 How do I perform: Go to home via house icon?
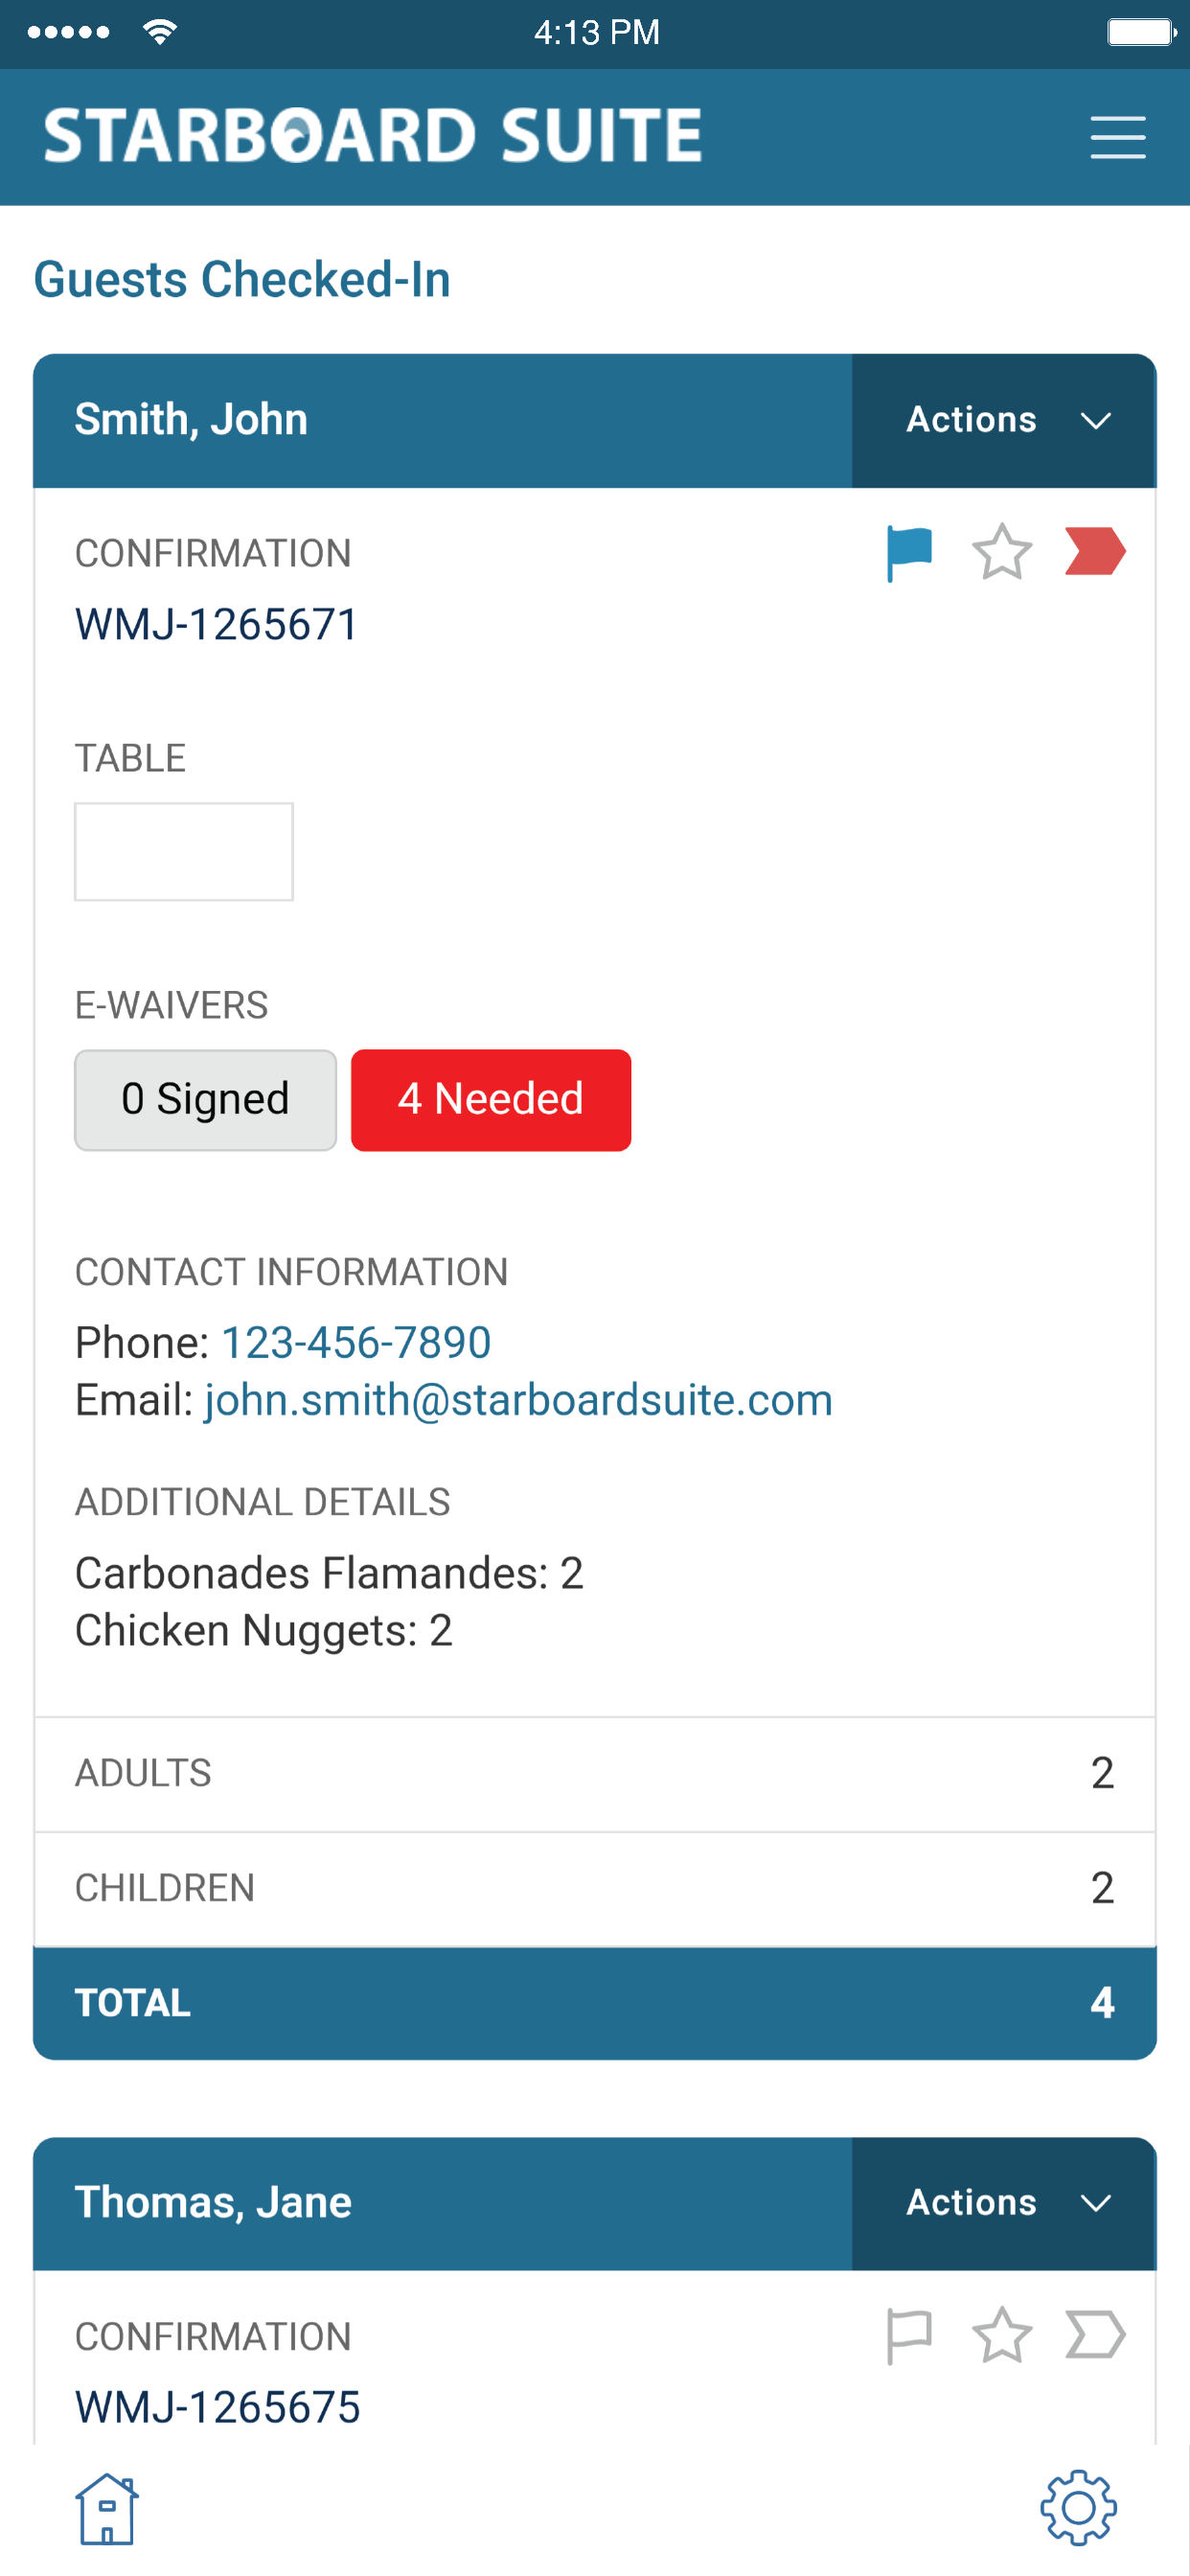(106, 2508)
